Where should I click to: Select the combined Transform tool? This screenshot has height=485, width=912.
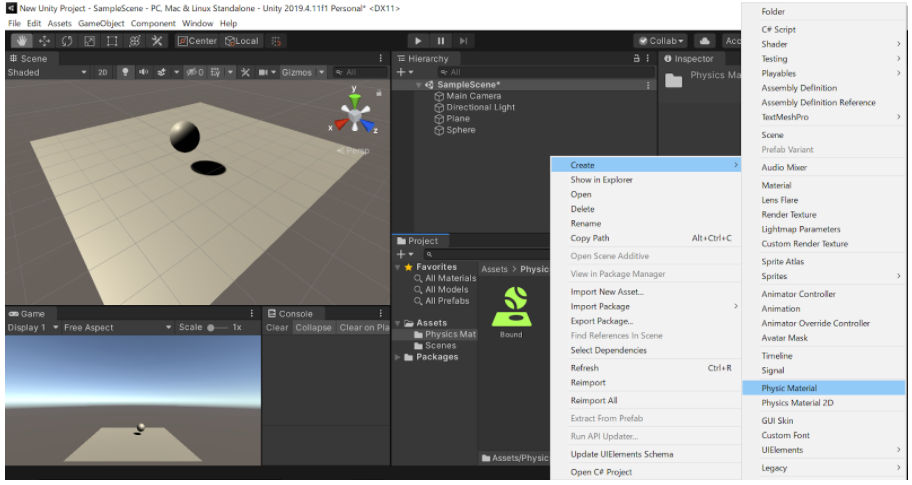pyautogui.click(x=134, y=41)
